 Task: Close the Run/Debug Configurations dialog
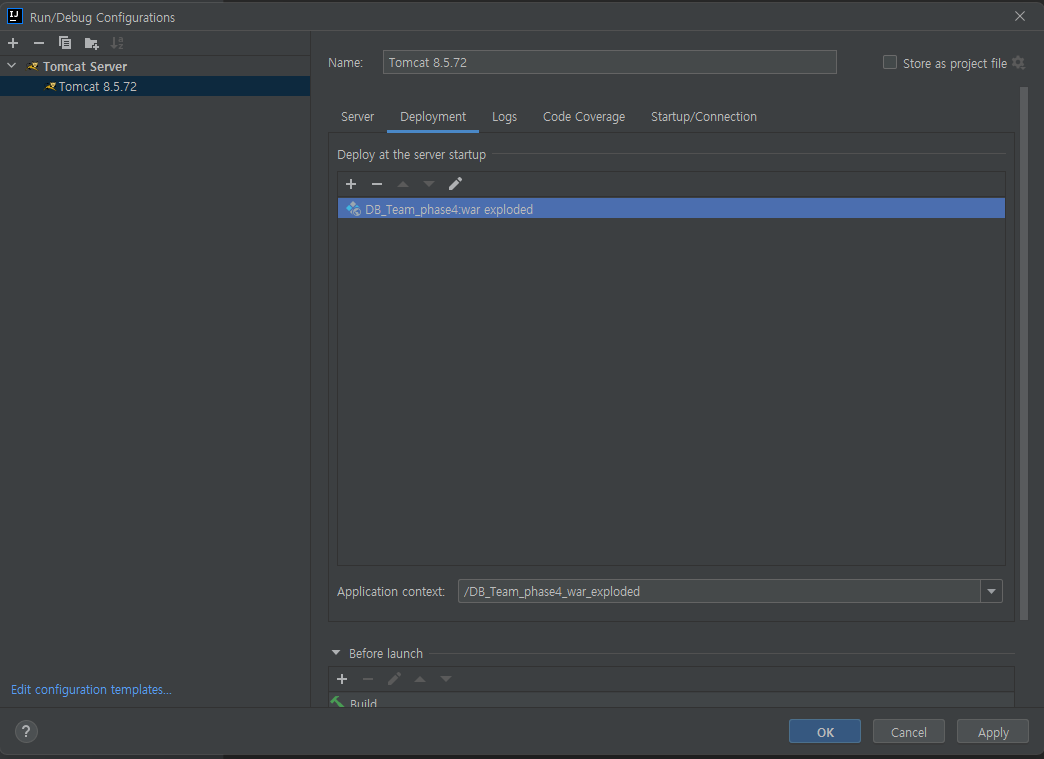click(1020, 16)
